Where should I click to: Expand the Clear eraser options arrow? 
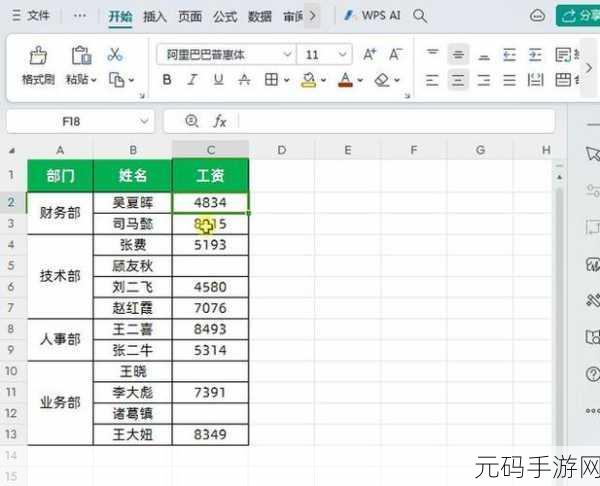click(397, 80)
